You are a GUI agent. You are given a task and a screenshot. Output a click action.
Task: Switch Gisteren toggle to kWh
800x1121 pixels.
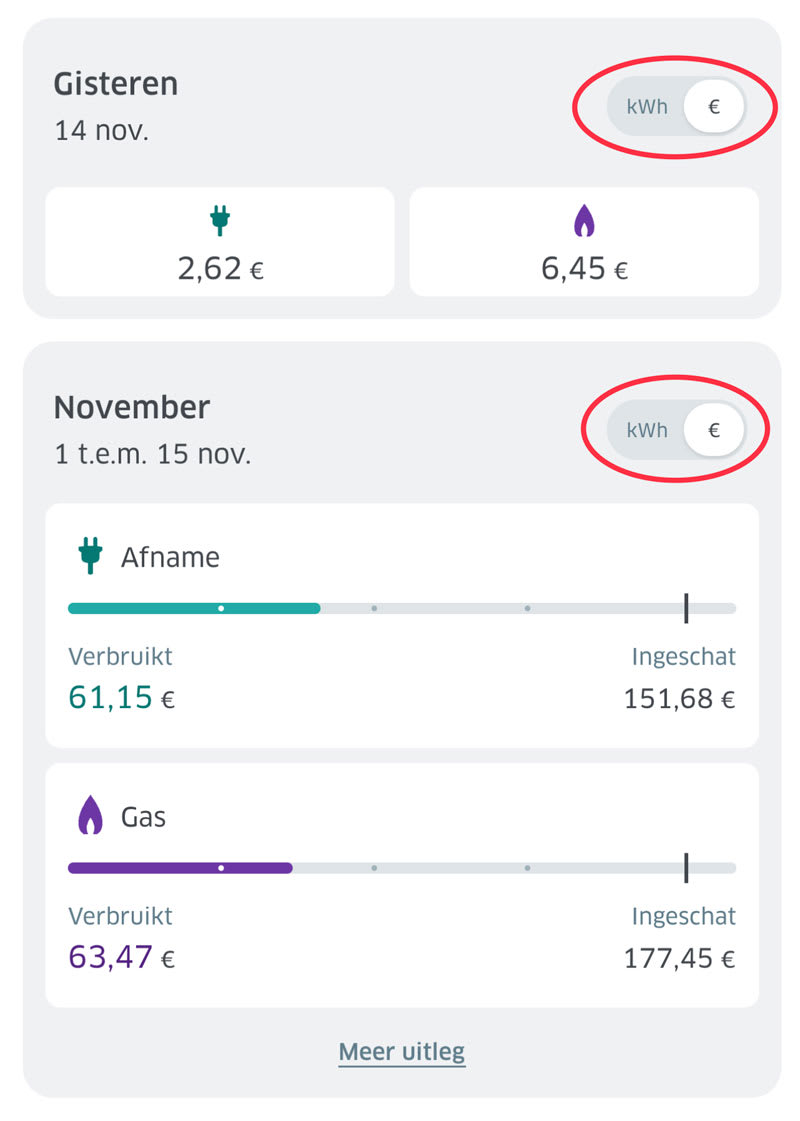647,106
